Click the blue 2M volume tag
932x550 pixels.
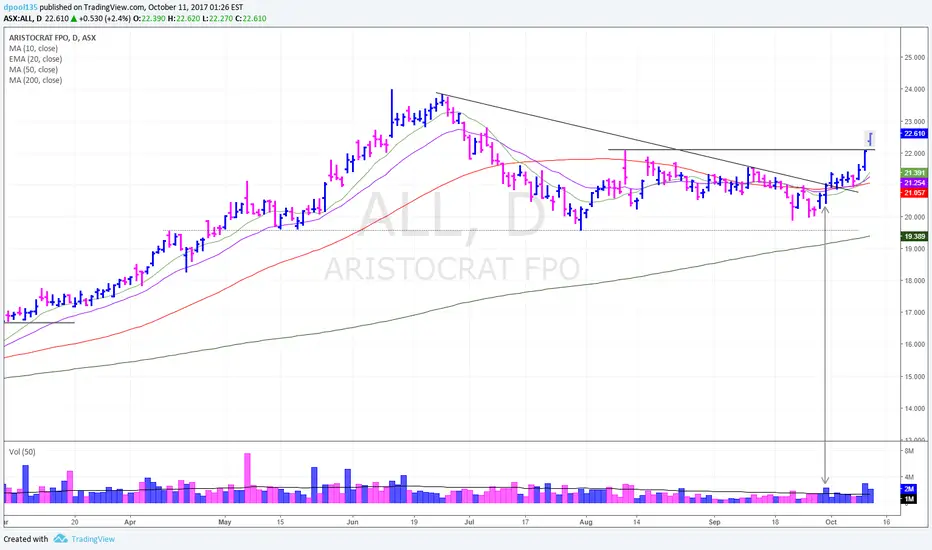[909, 489]
